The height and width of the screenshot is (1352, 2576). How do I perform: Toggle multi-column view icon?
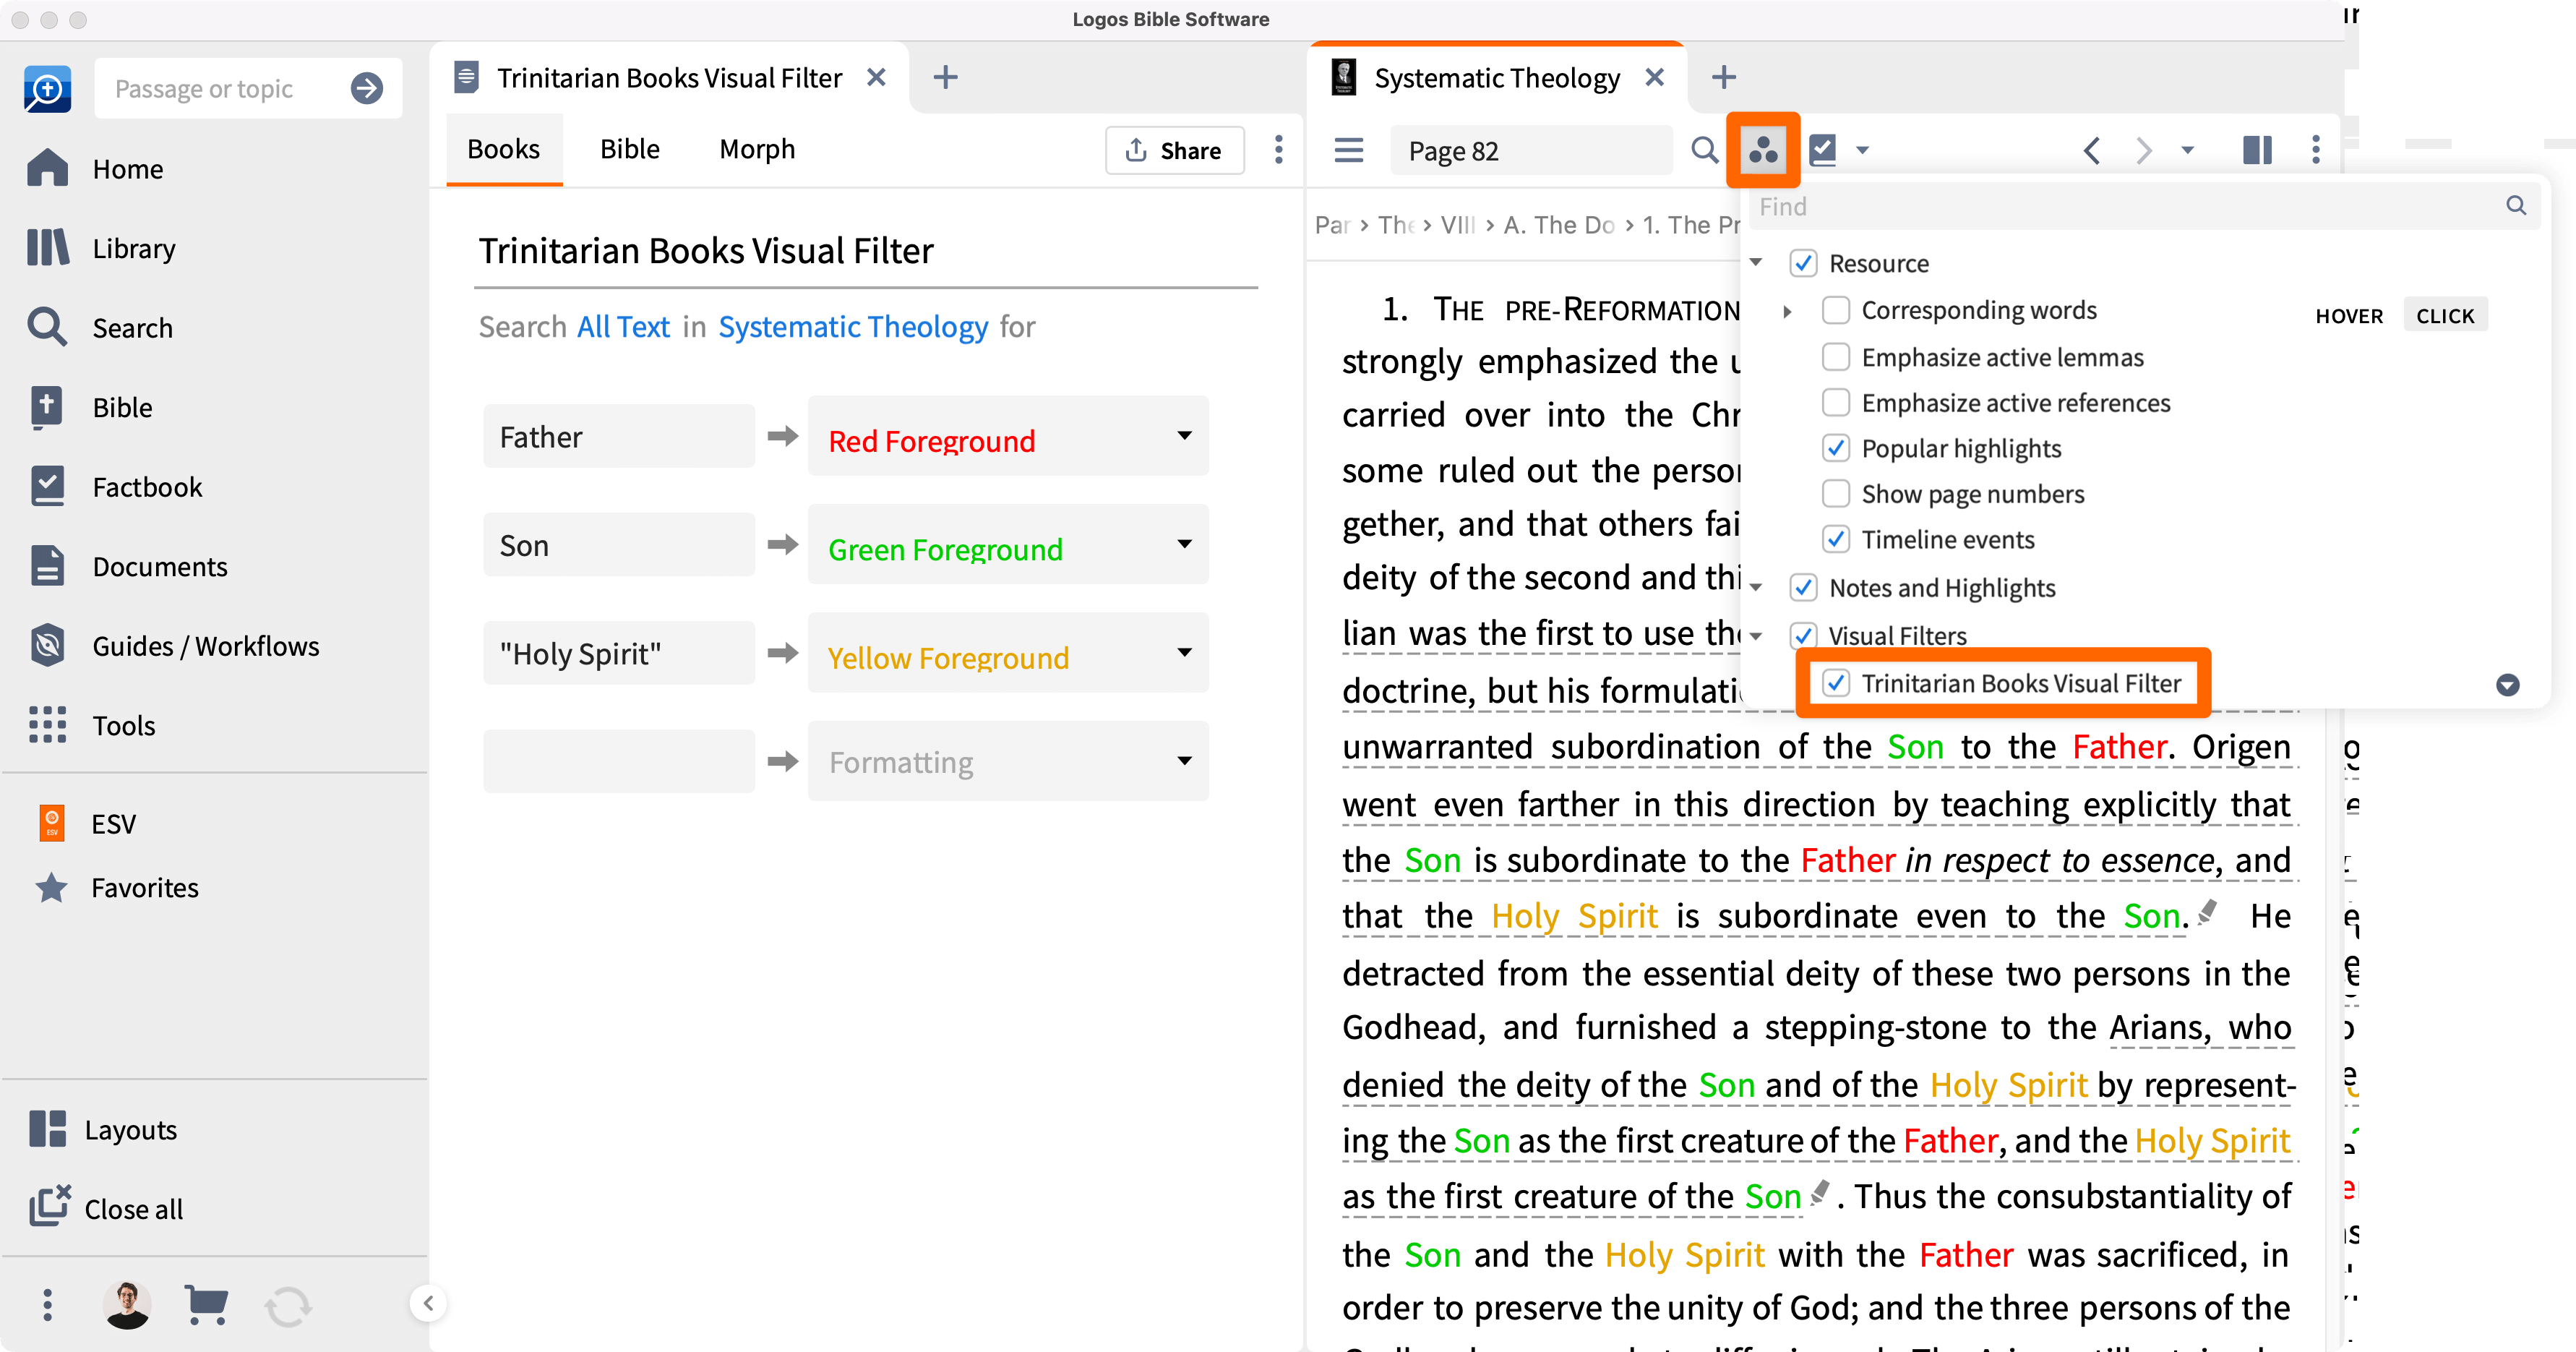coord(2257,150)
